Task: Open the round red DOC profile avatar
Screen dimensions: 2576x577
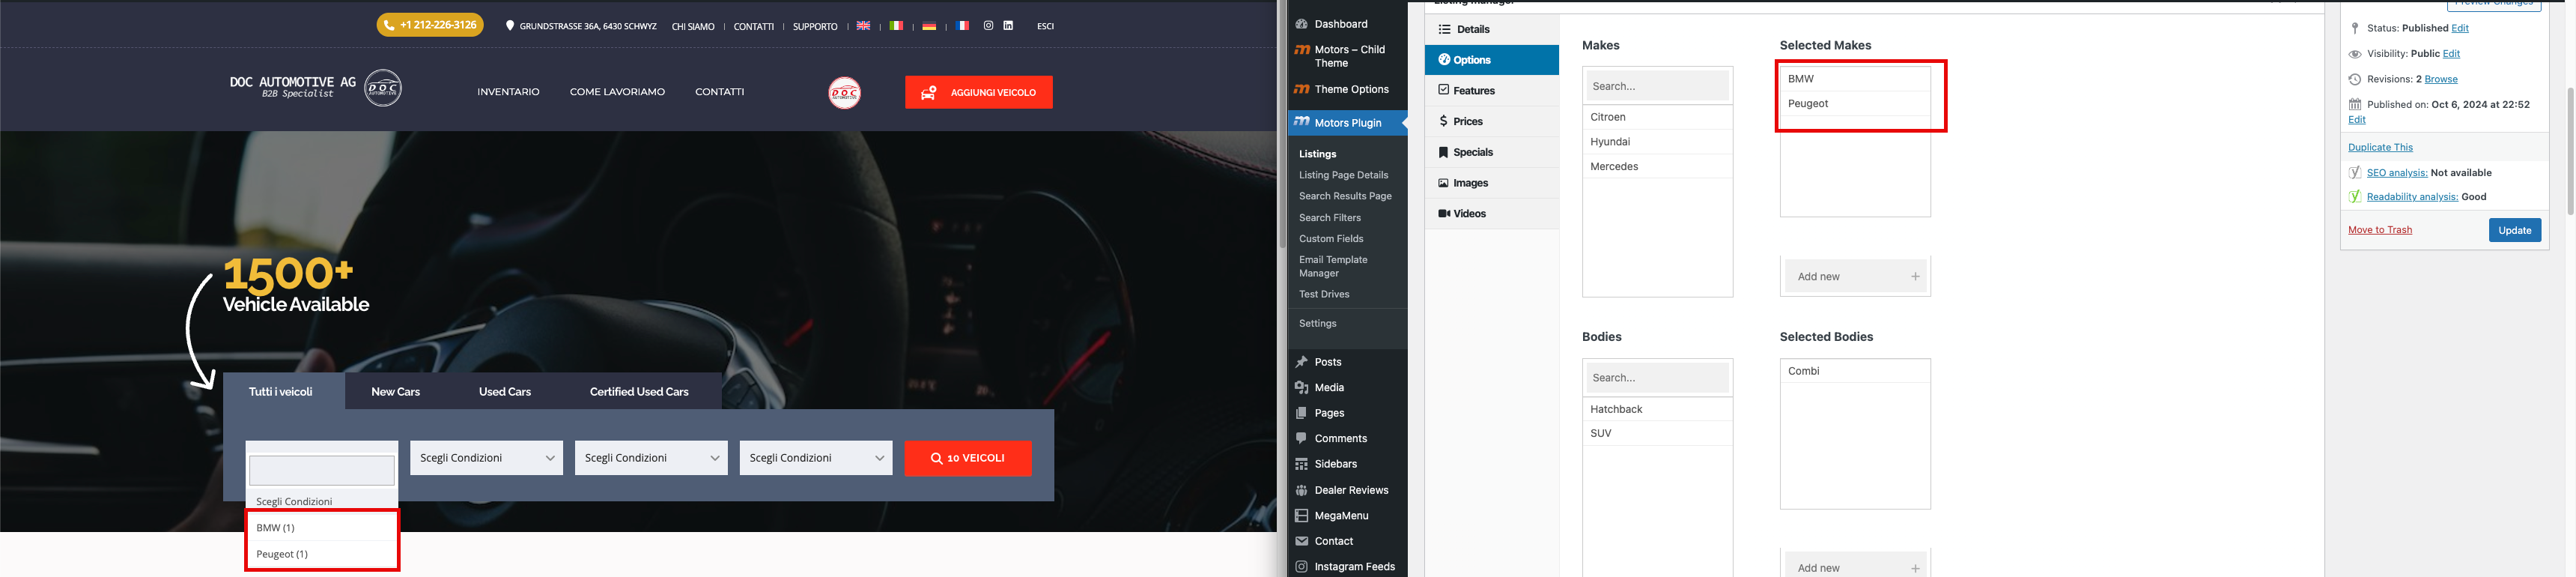Action: [844, 92]
